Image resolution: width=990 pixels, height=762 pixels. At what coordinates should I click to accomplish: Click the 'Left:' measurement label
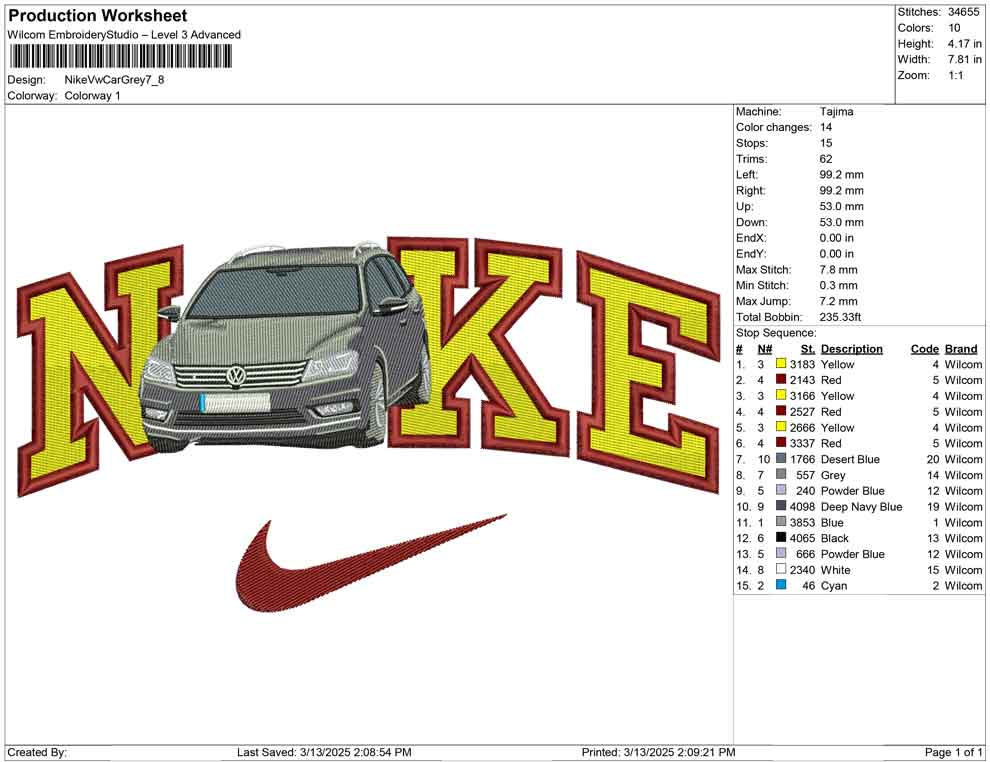click(747, 175)
